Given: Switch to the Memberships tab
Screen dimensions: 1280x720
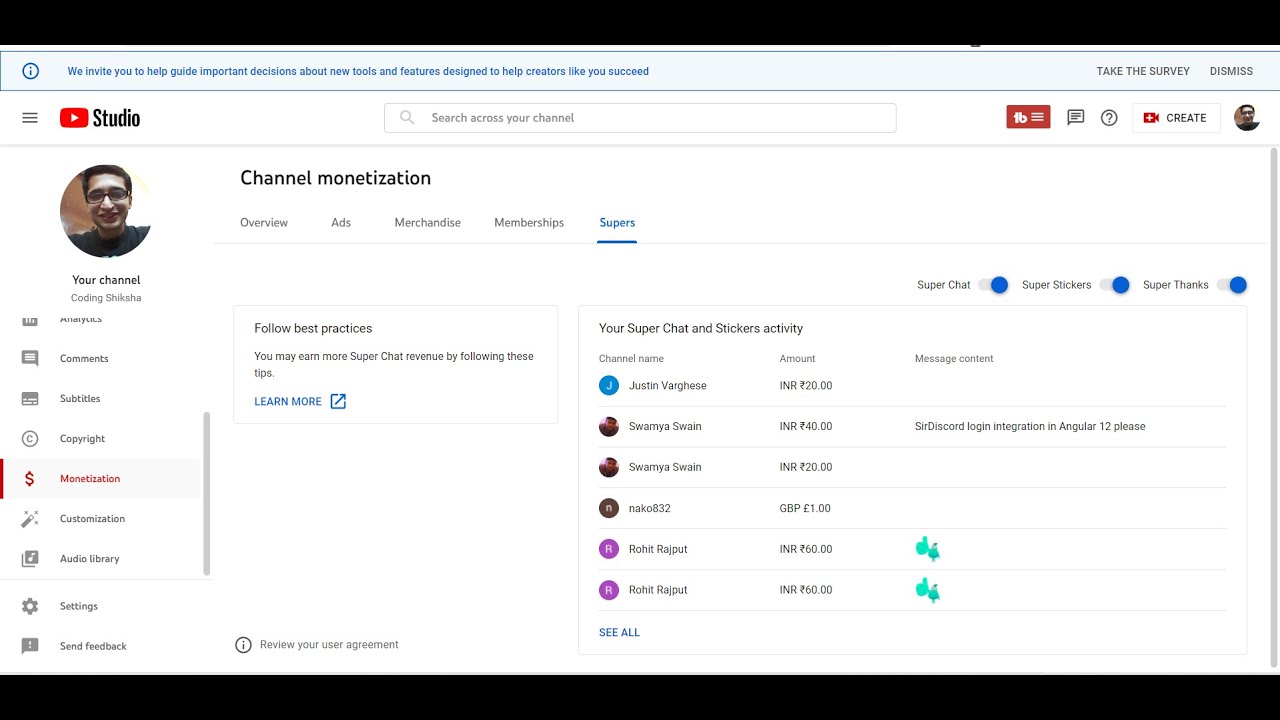Looking at the screenshot, I should click(x=529, y=223).
